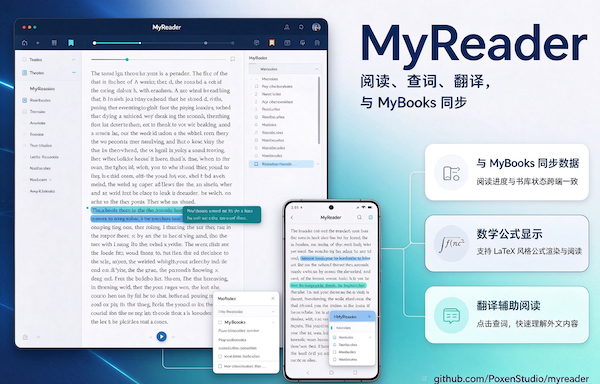Collapse the first sidebar section chevron
Image resolution: width=600 pixels, height=384 pixels.
pos(73,60)
